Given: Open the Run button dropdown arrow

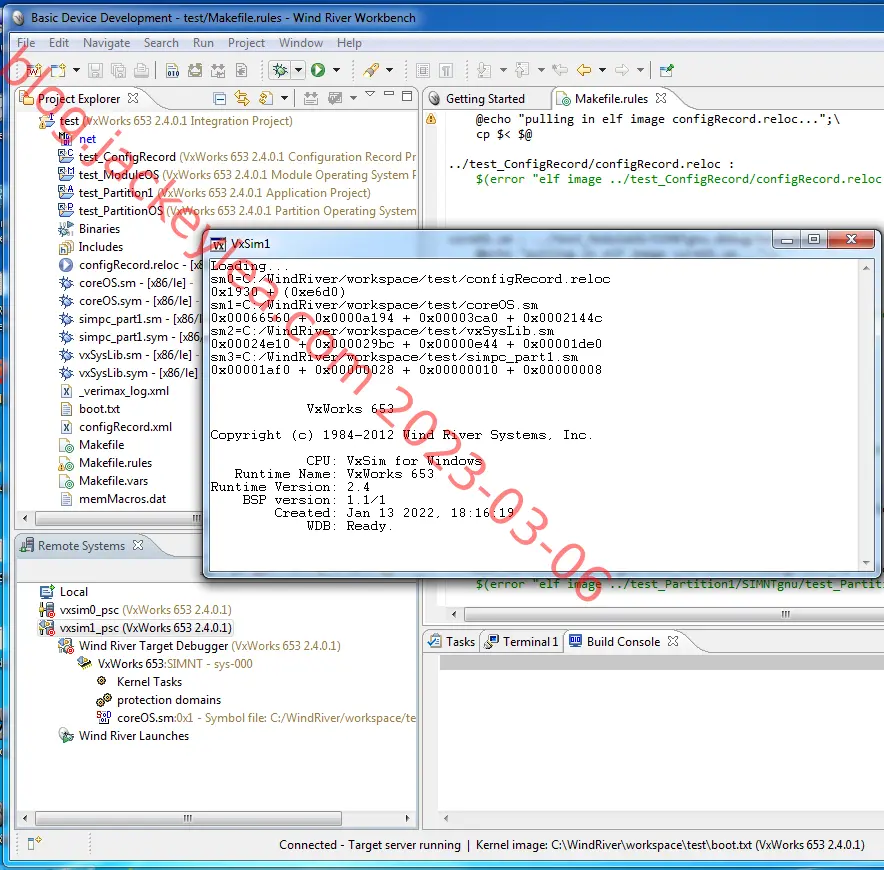Looking at the screenshot, I should coord(337,70).
